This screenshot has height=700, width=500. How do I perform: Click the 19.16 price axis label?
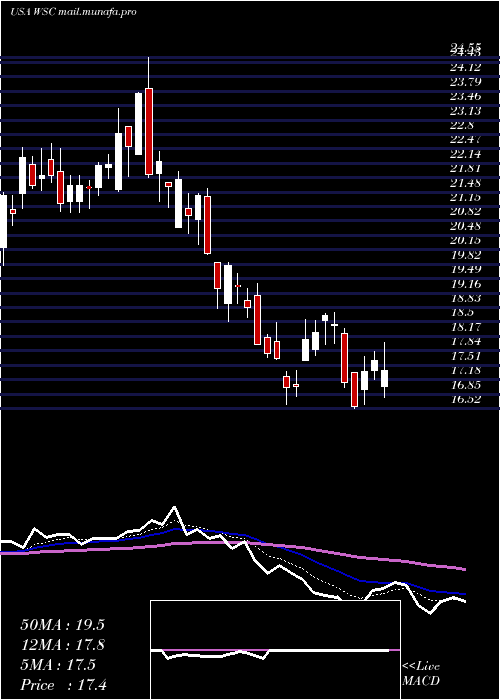tap(465, 283)
